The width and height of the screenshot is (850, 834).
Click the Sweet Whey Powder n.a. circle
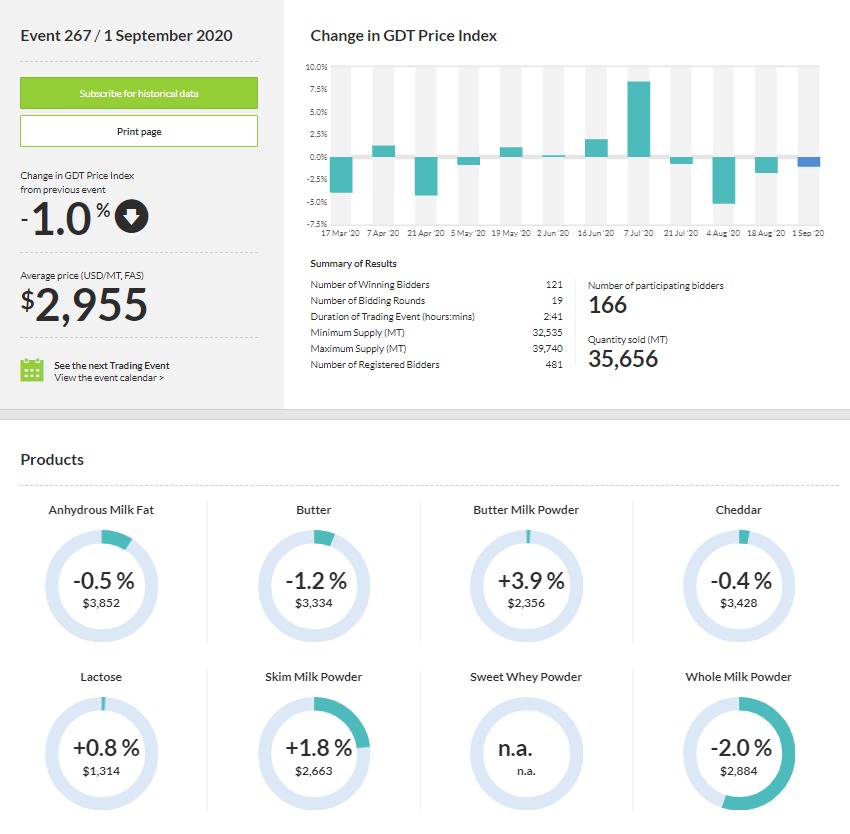click(x=526, y=753)
